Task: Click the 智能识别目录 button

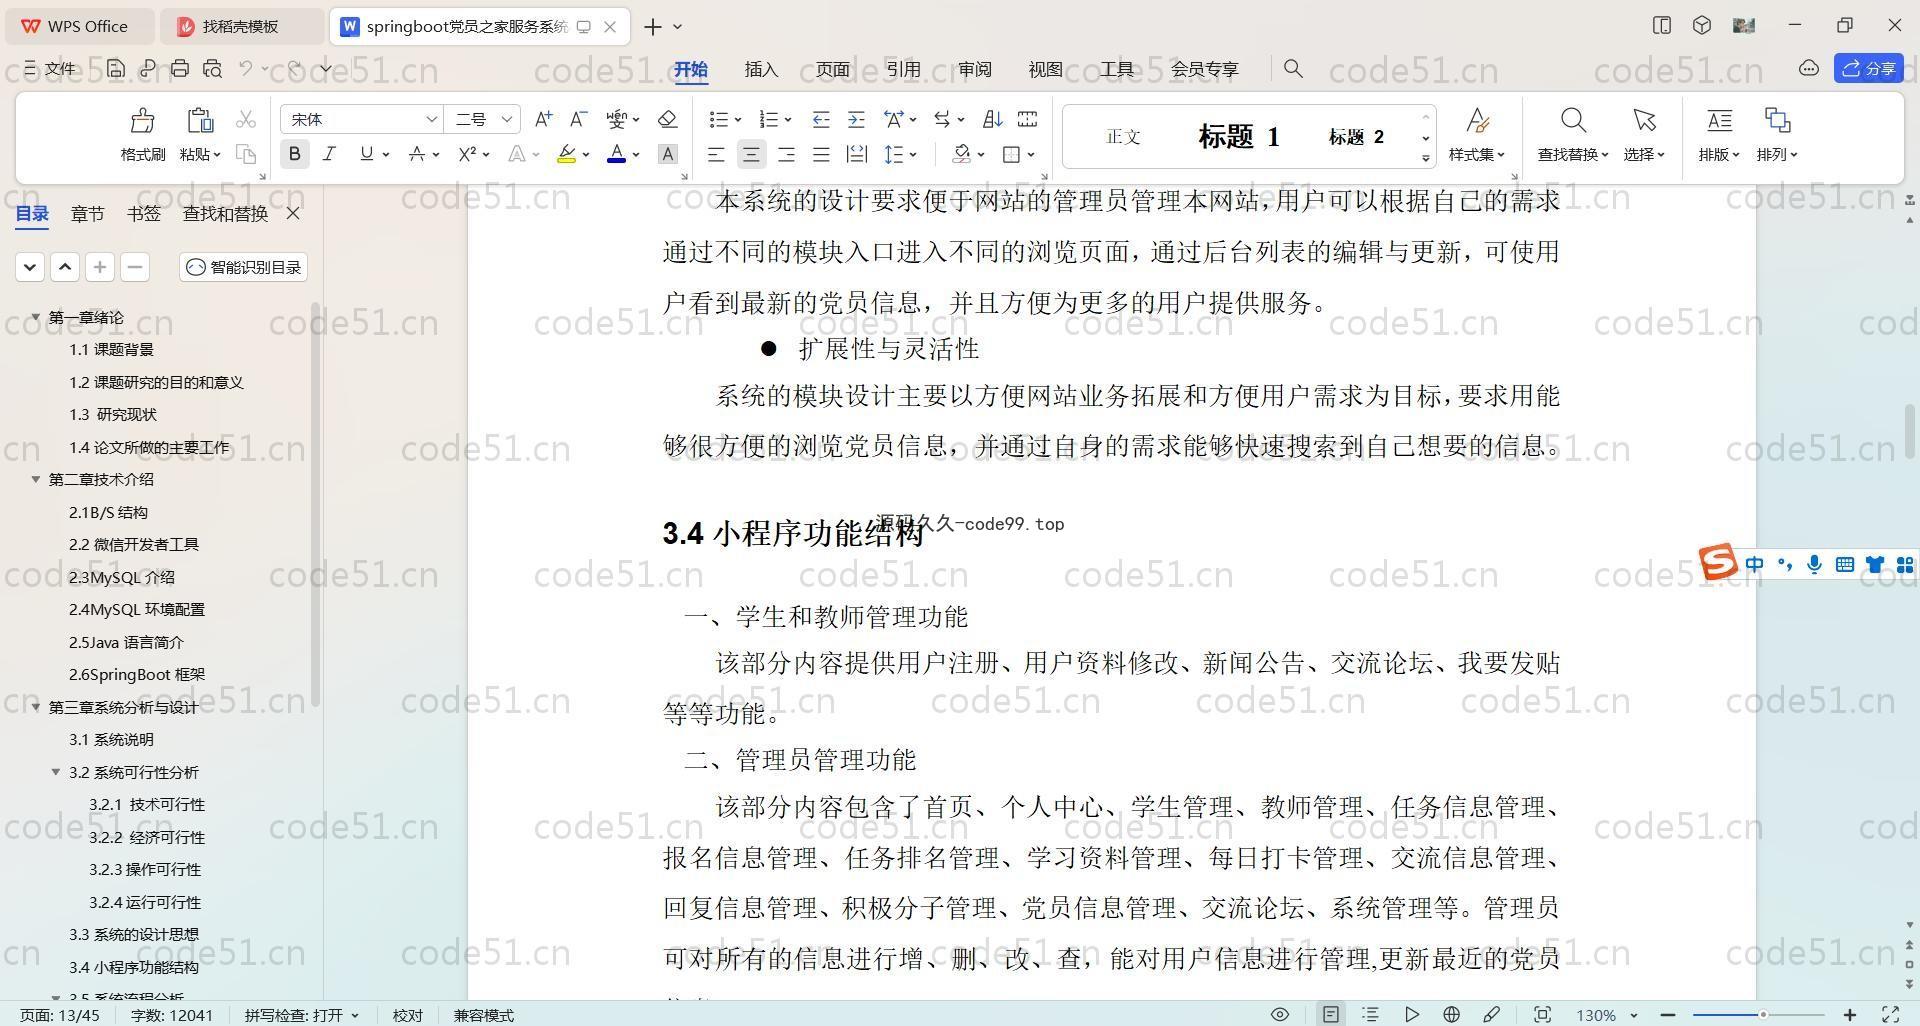Action: tap(244, 267)
